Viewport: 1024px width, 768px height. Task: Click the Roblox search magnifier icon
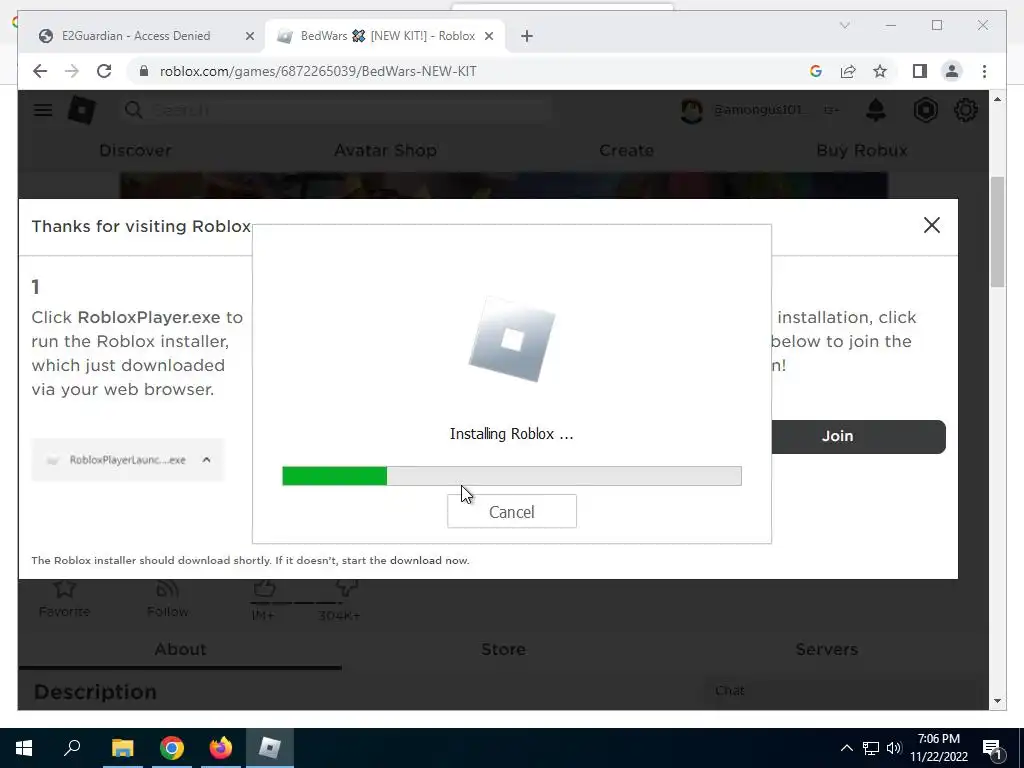point(134,110)
